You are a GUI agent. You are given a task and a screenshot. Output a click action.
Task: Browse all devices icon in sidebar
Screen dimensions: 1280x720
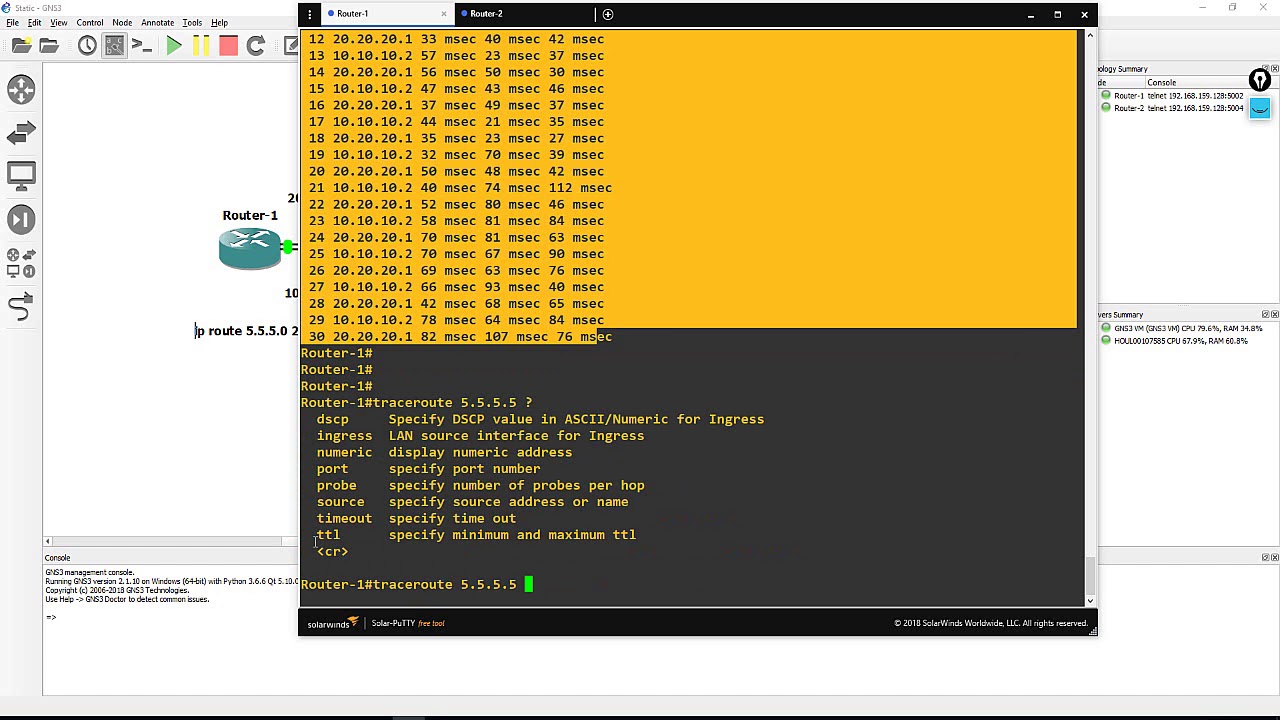coord(21,263)
